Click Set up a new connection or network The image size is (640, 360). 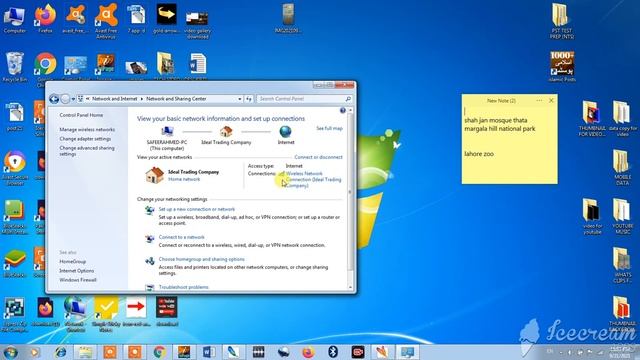point(197,209)
